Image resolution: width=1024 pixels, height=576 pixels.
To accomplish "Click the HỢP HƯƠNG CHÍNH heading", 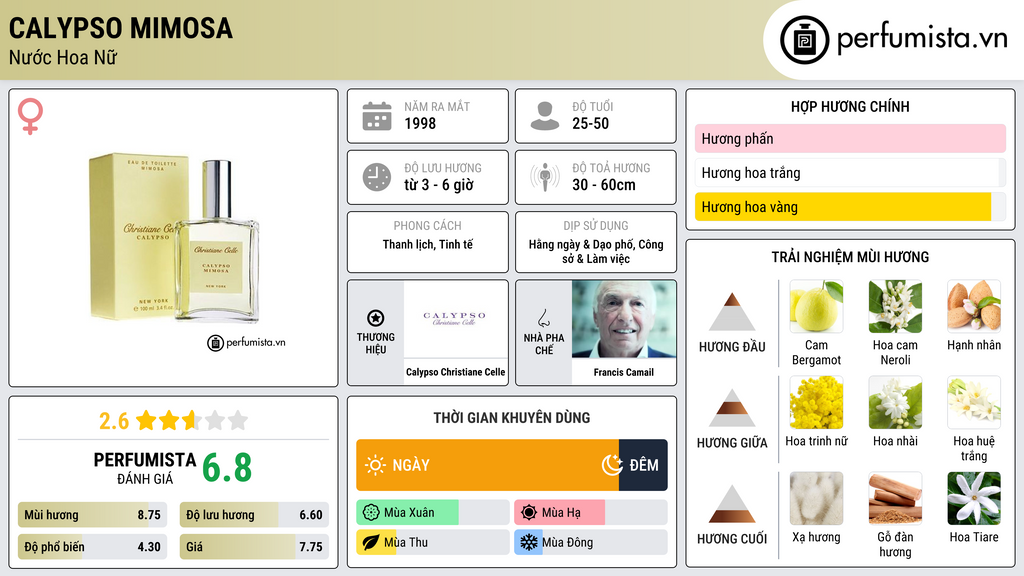I will click(850, 106).
